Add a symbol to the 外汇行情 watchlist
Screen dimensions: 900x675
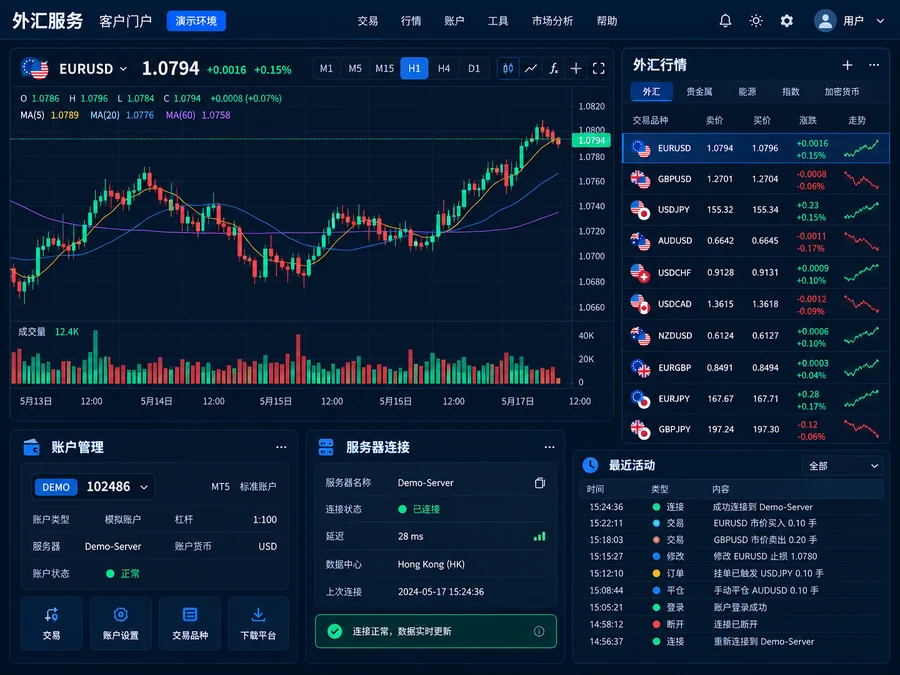click(x=847, y=65)
